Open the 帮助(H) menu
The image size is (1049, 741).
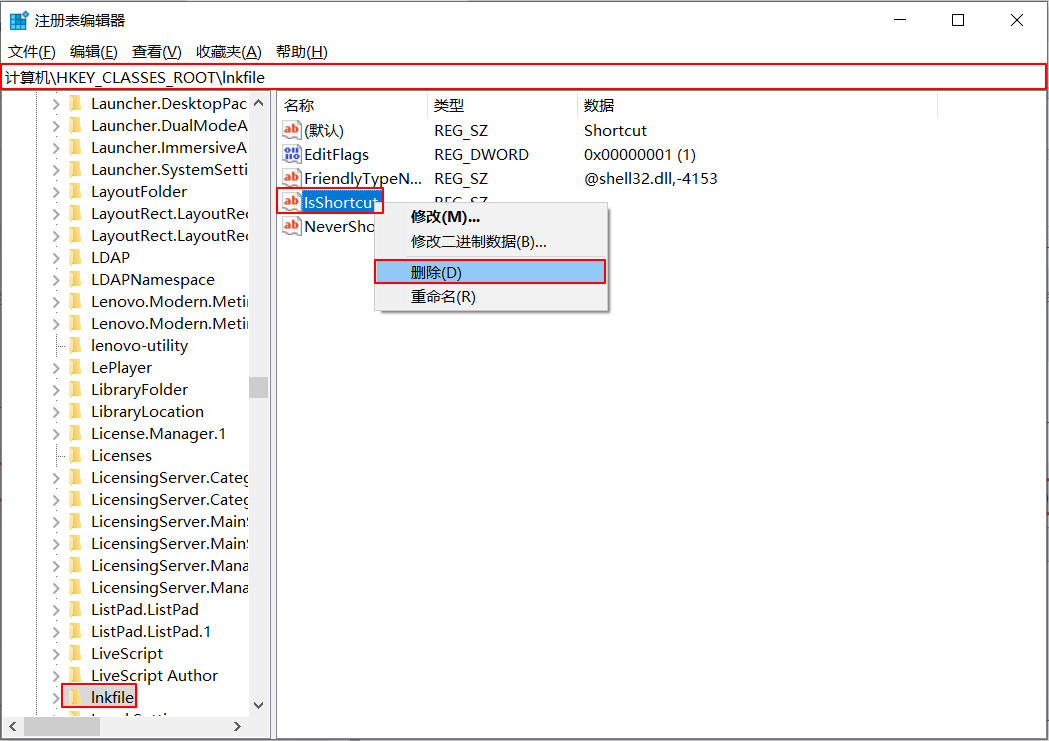[301, 51]
